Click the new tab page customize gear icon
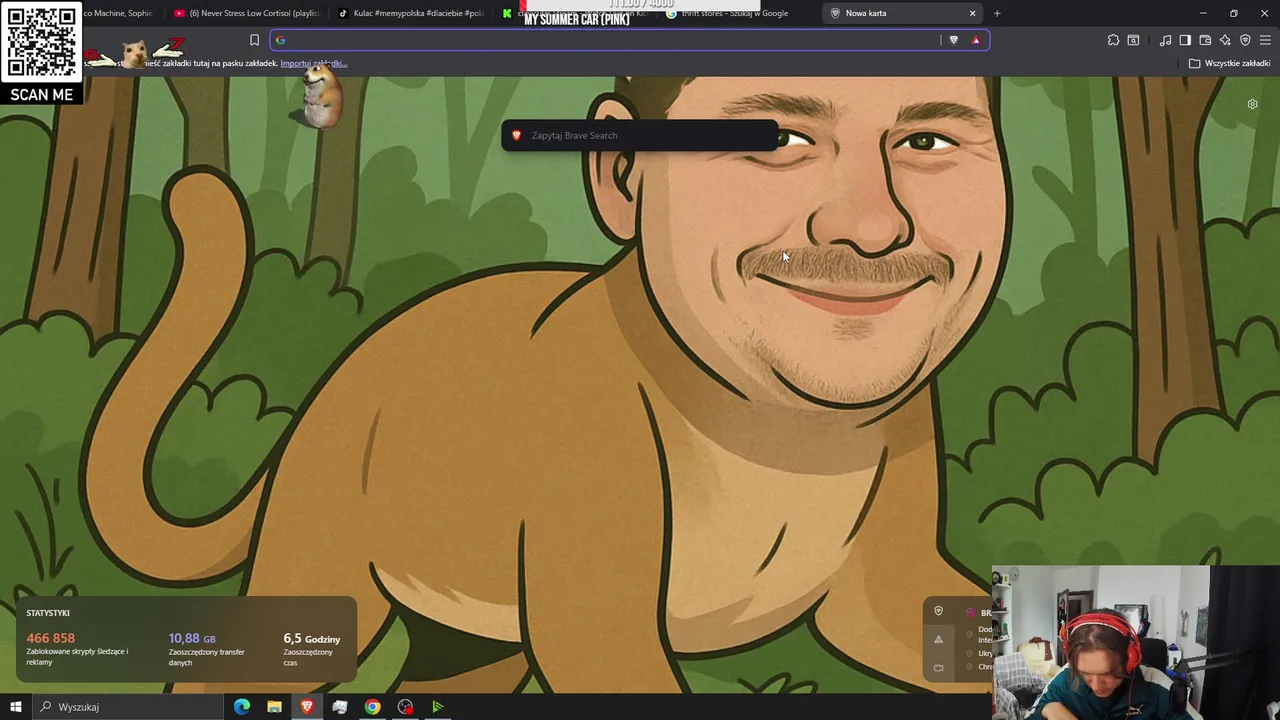Viewport: 1280px width, 720px height. click(1252, 104)
